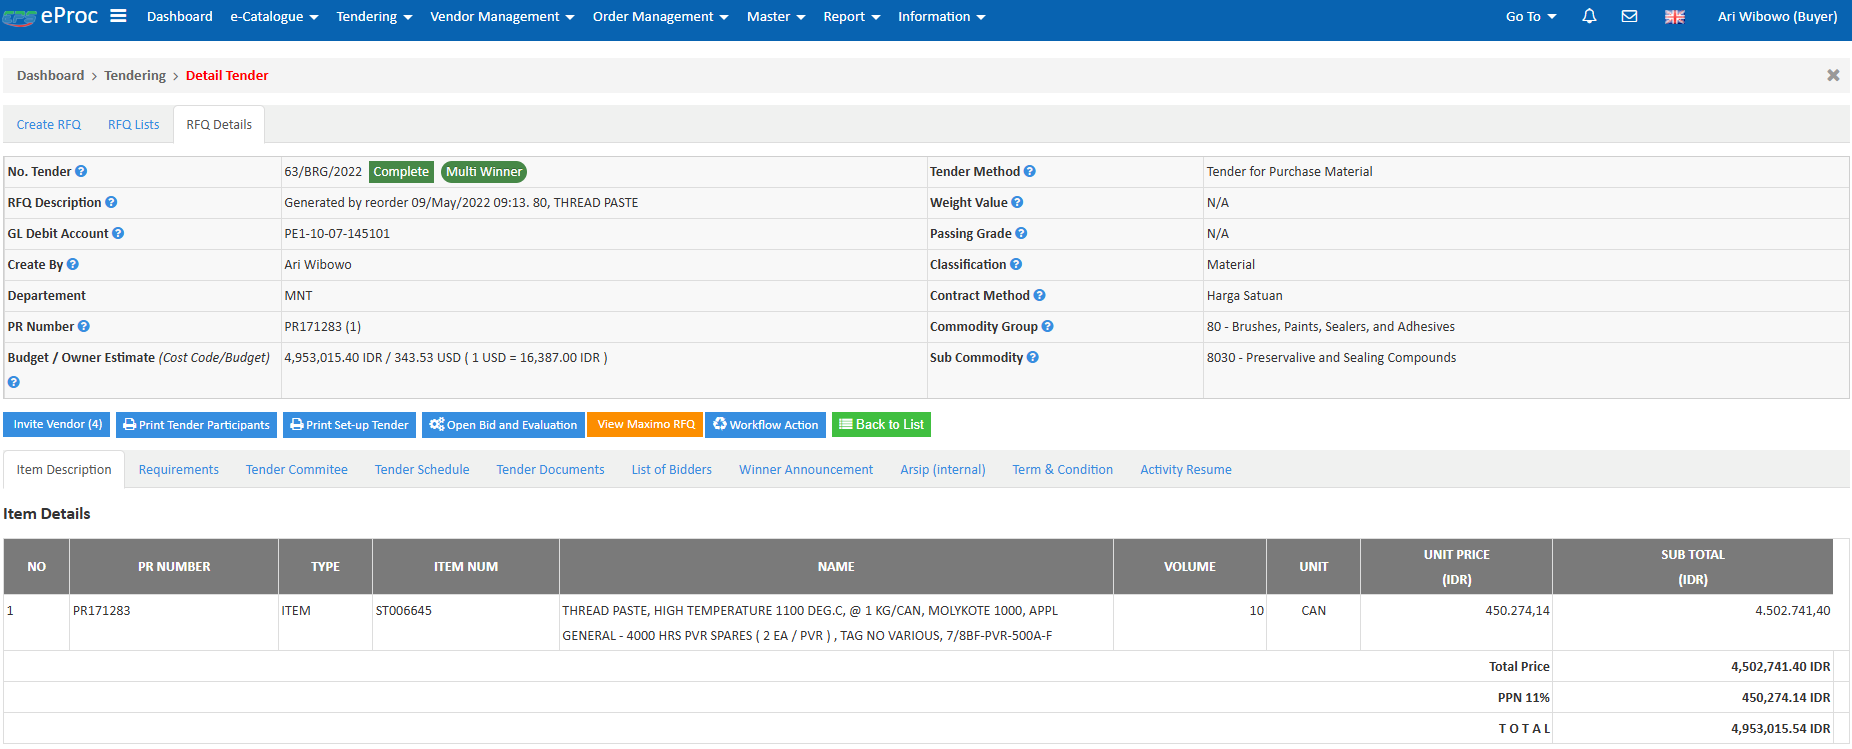Viewport: 1852px width, 749px height.
Task: Show help for GL Debit Account
Action: pyautogui.click(x=118, y=234)
